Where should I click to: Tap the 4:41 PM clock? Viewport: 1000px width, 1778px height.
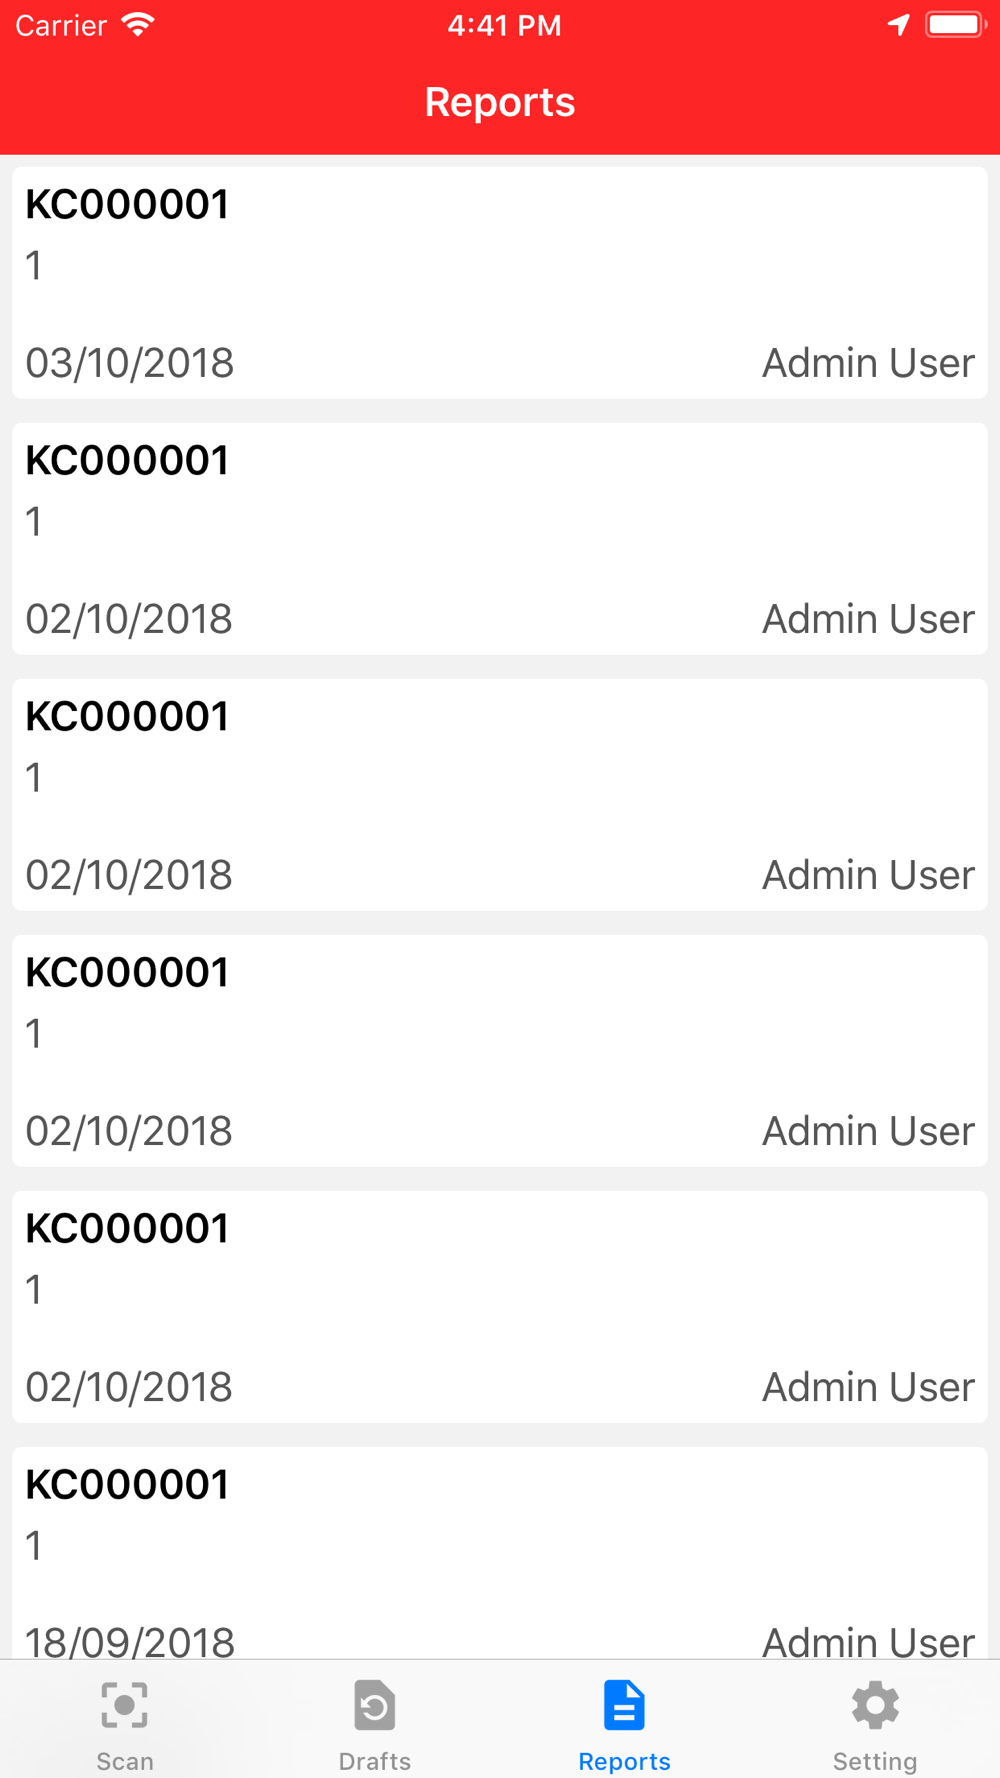[504, 25]
